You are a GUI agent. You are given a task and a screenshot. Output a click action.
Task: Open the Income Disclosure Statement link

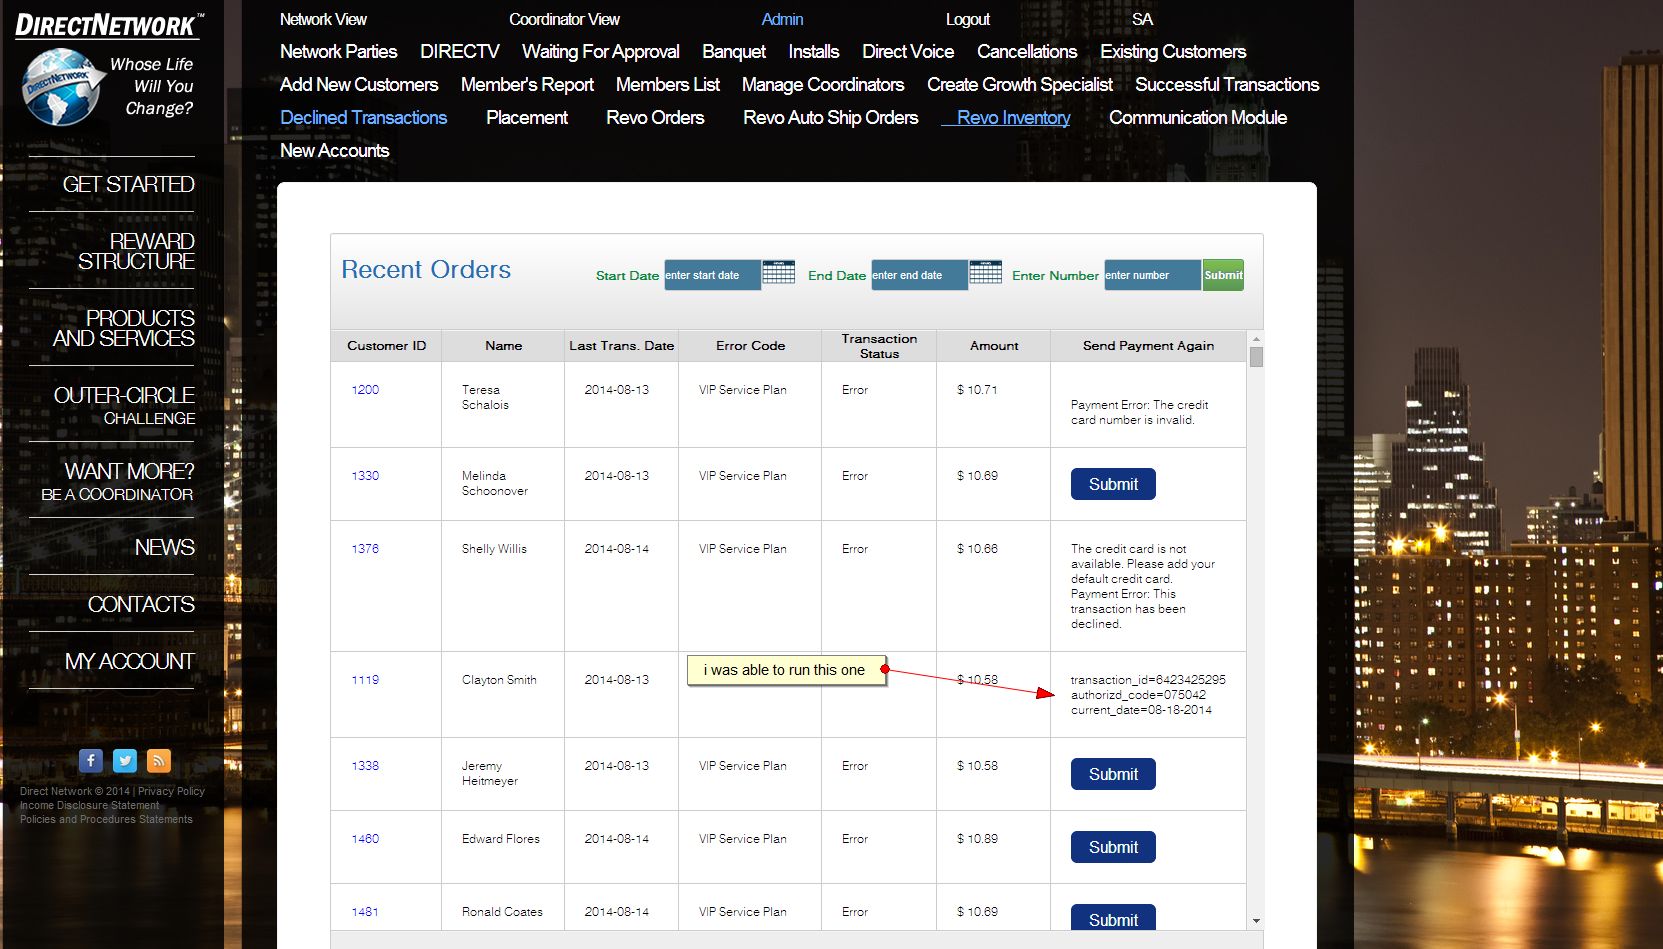click(x=89, y=805)
